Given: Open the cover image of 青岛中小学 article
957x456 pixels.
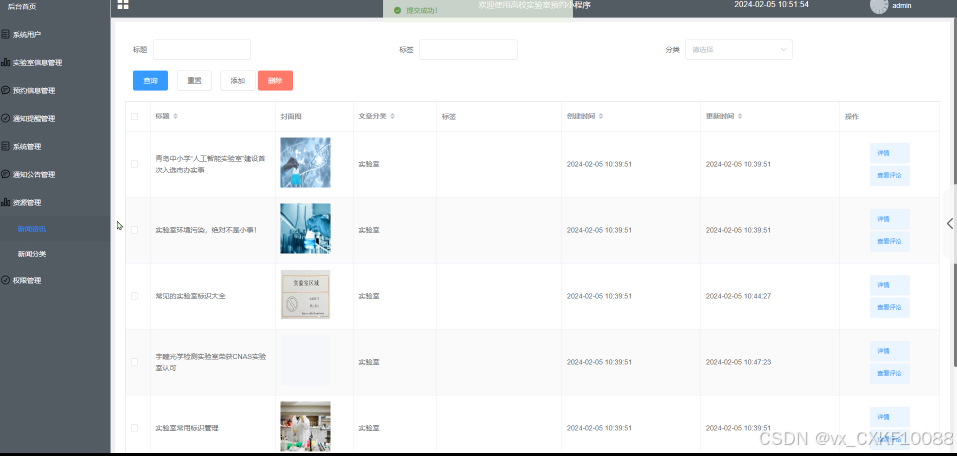Looking at the screenshot, I should click(x=305, y=162).
